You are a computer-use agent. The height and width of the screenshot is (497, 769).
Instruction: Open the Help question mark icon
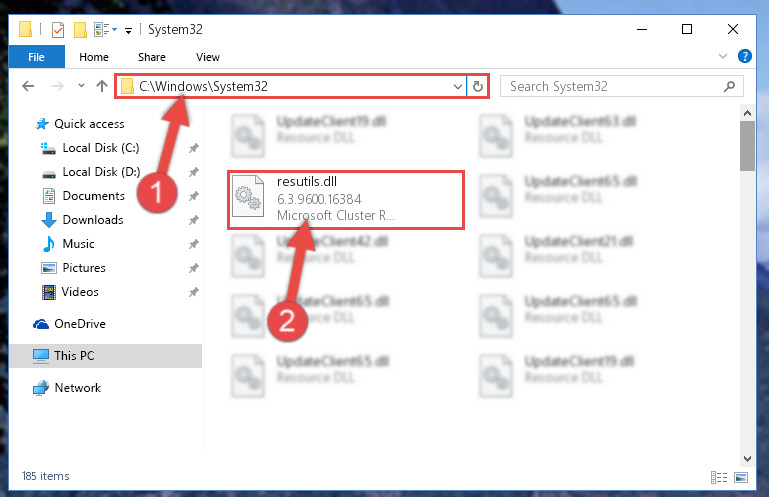744,56
